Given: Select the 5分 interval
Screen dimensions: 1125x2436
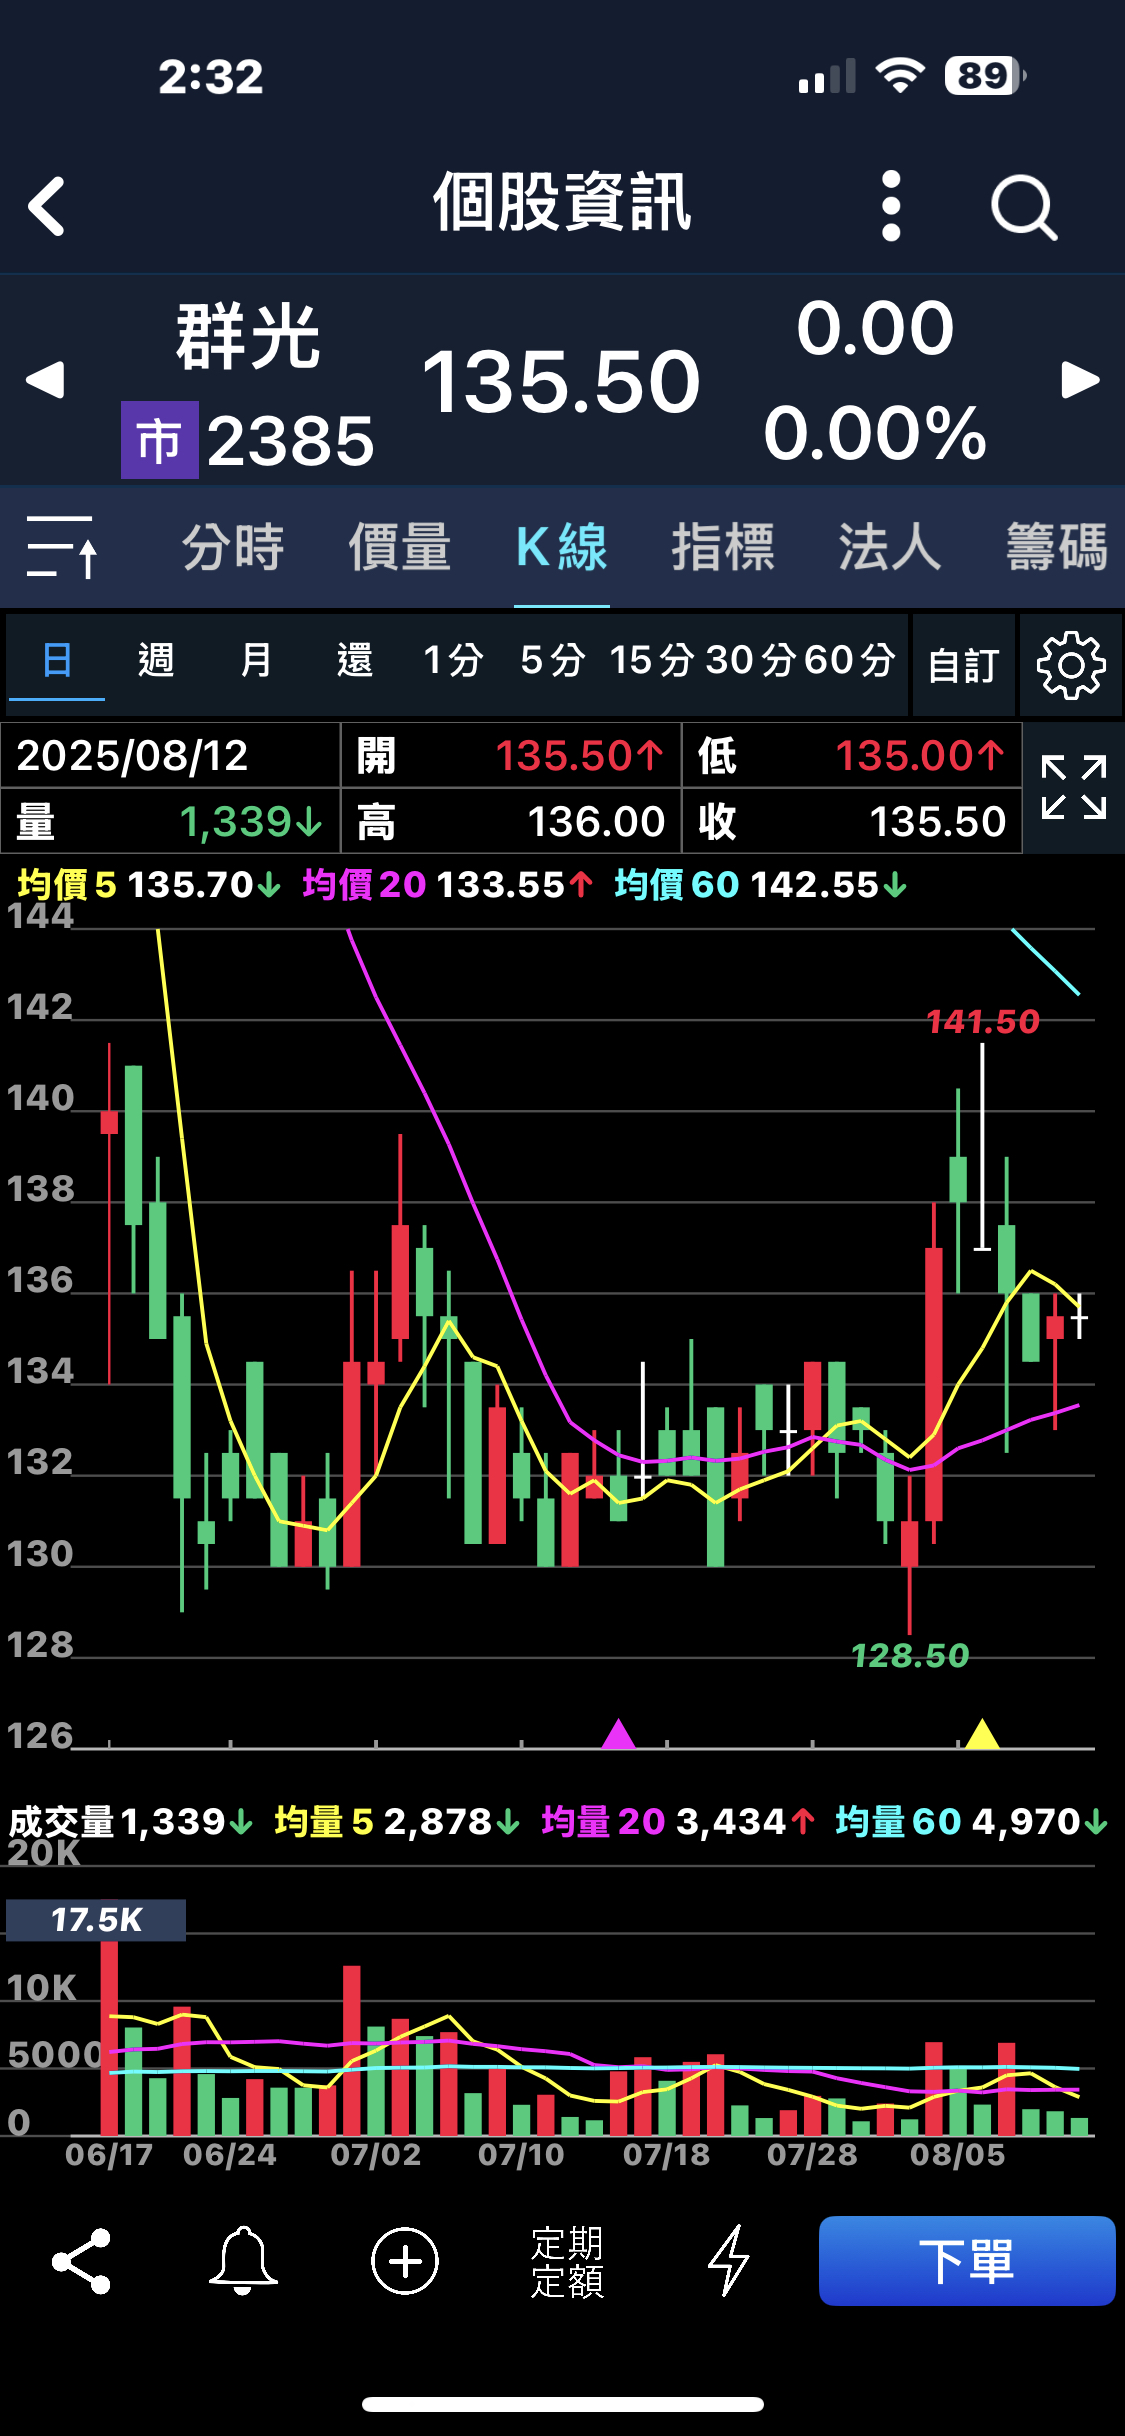Looking at the screenshot, I should pos(553,660).
